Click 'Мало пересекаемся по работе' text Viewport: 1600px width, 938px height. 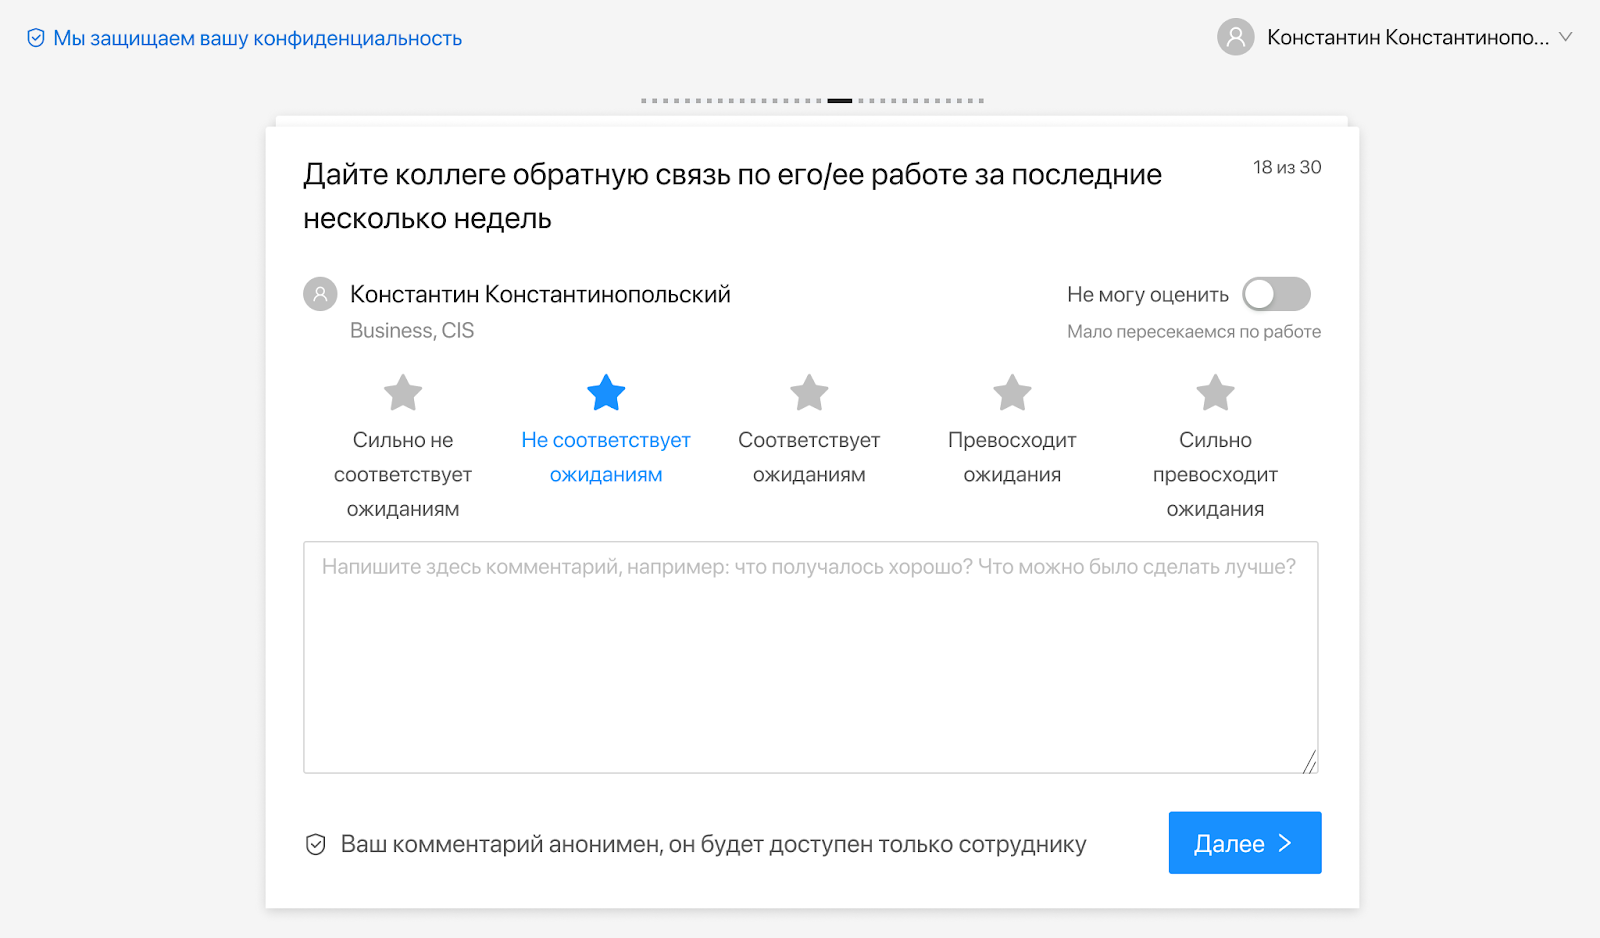point(1194,331)
